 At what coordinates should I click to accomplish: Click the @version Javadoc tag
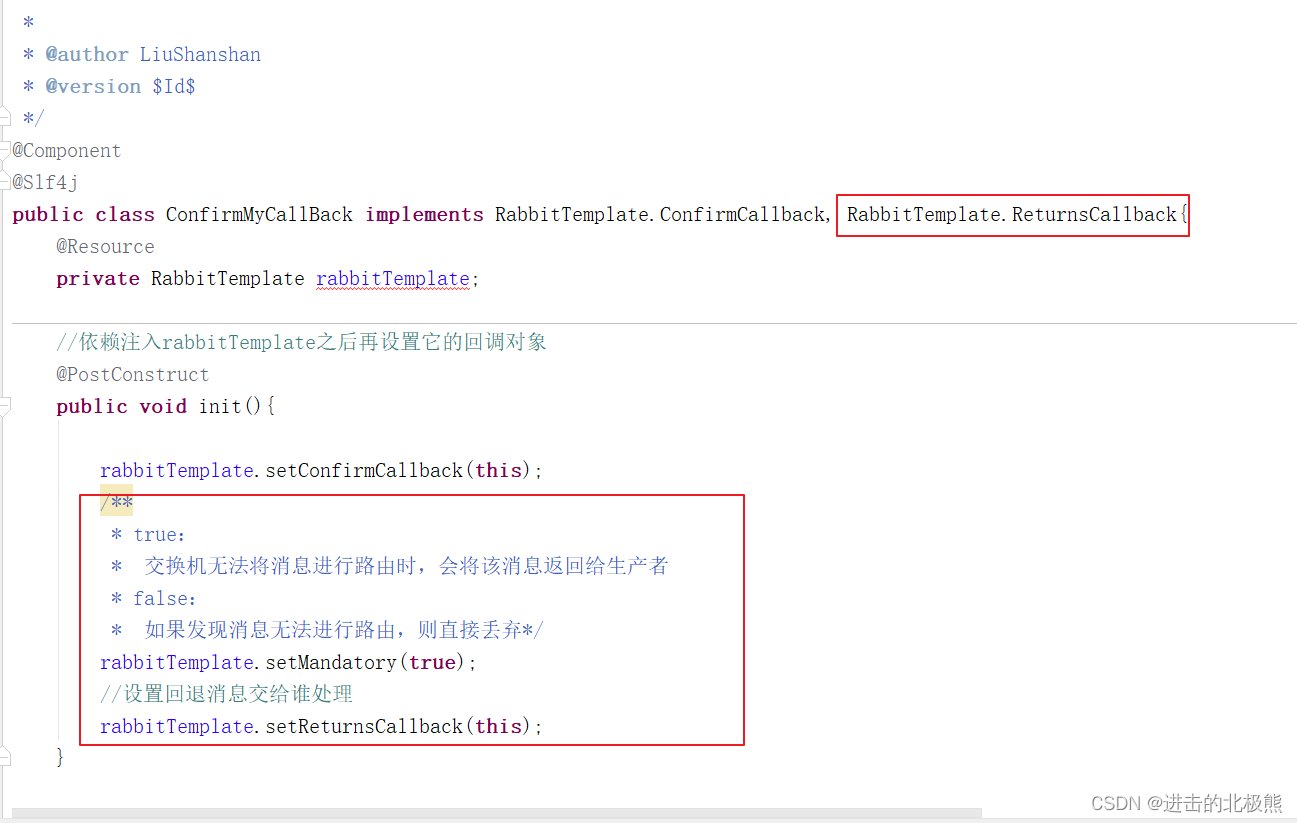(93, 87)
